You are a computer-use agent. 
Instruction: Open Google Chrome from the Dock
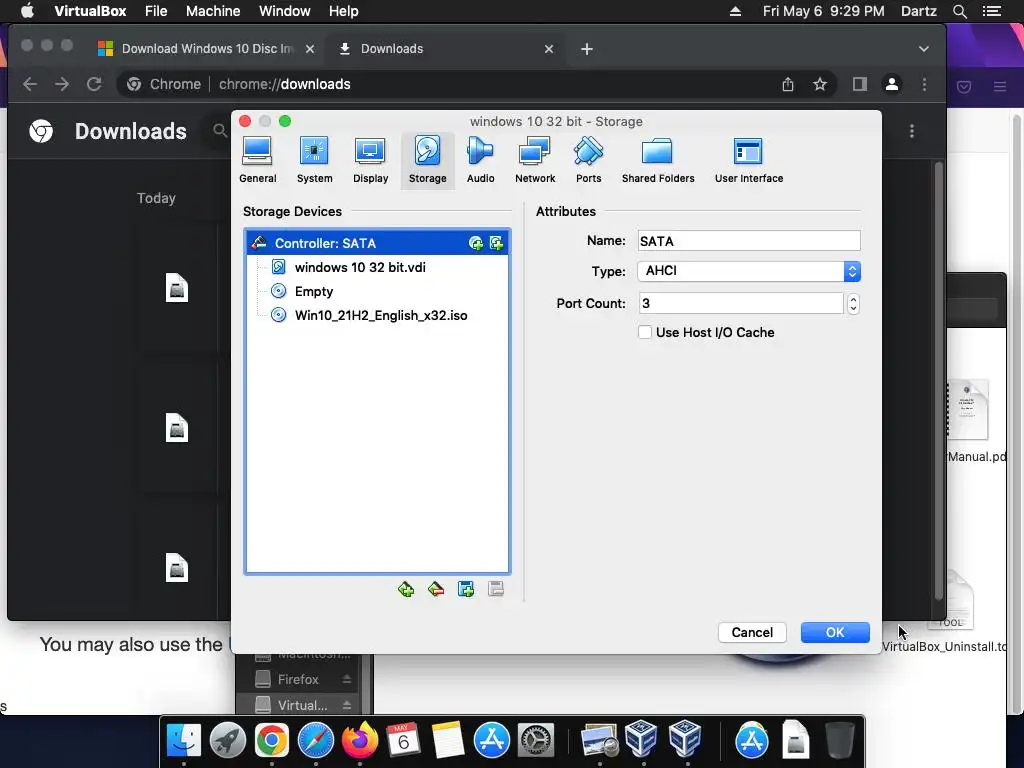click(x=271, y=741)
